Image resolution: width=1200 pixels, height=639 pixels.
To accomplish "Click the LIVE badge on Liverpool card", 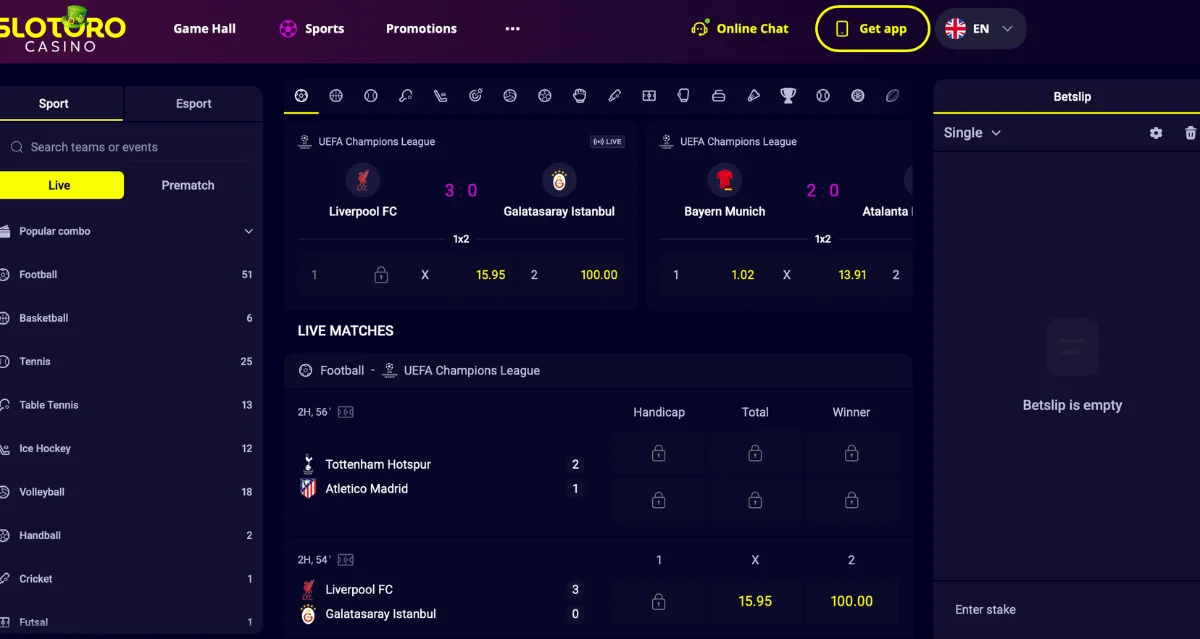I will click(x=608, y=142).
